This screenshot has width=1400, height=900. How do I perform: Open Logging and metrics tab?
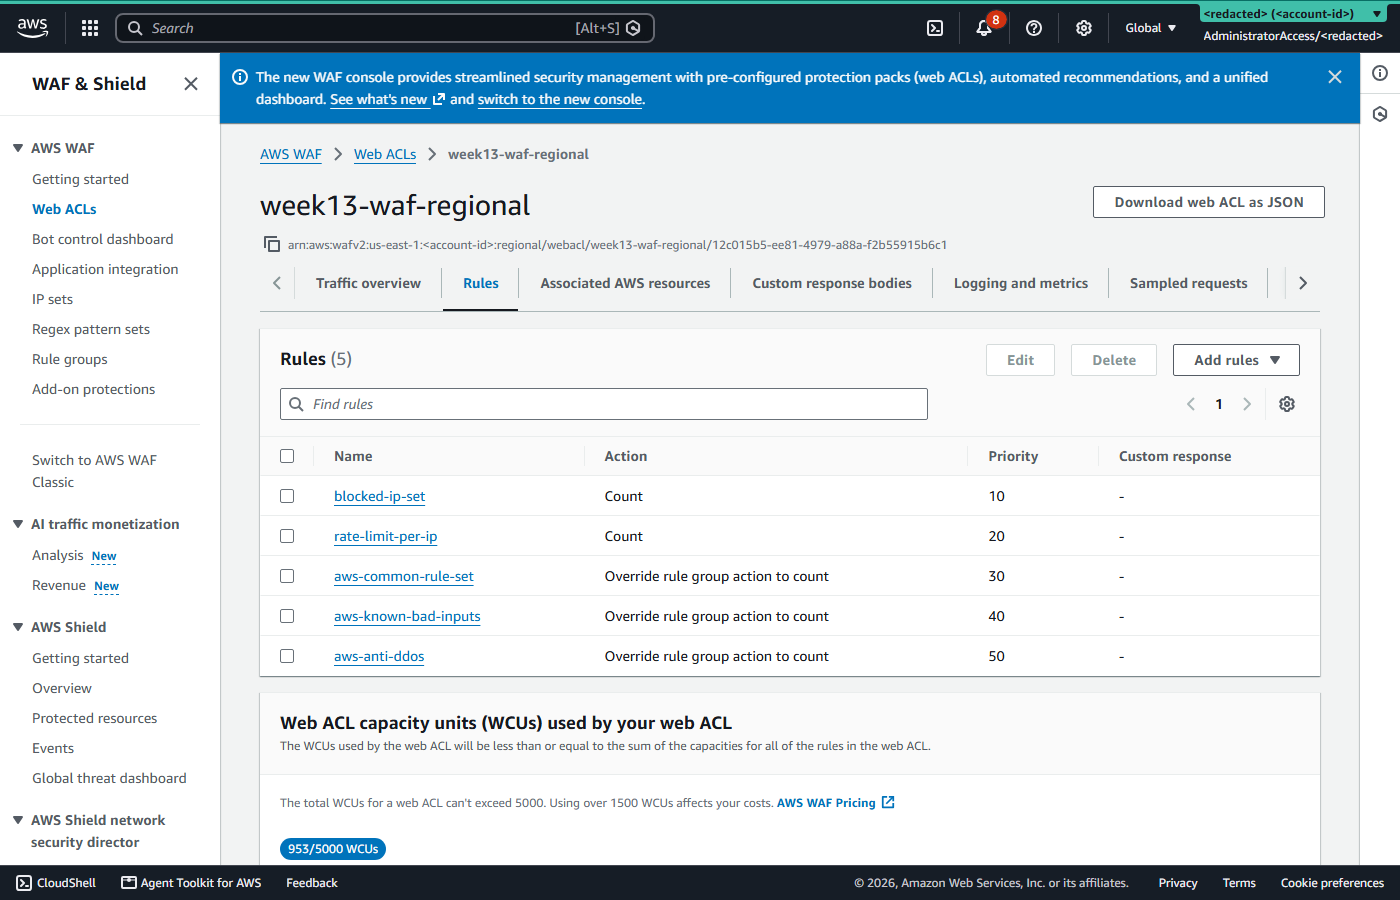point(1021,283)
